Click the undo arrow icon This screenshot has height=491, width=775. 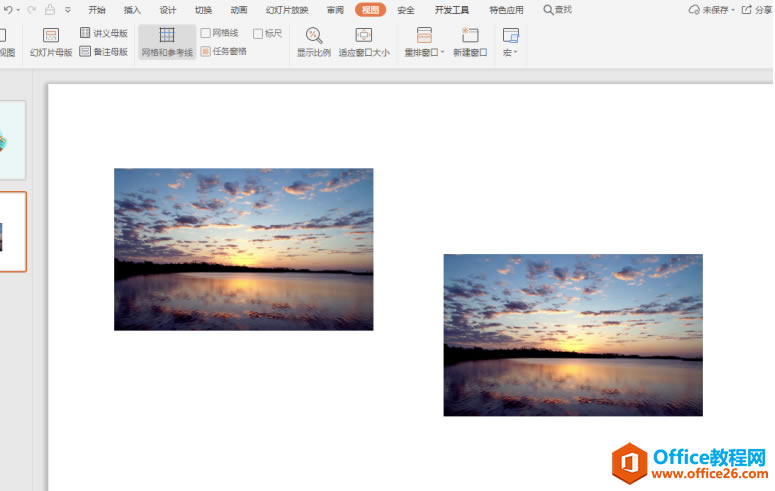pyautogui.click(x=8, y=10)
